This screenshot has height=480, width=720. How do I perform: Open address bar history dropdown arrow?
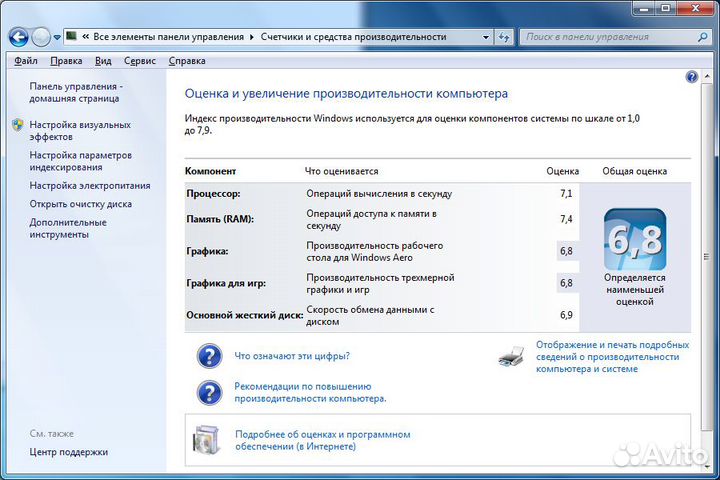[486, 37]
